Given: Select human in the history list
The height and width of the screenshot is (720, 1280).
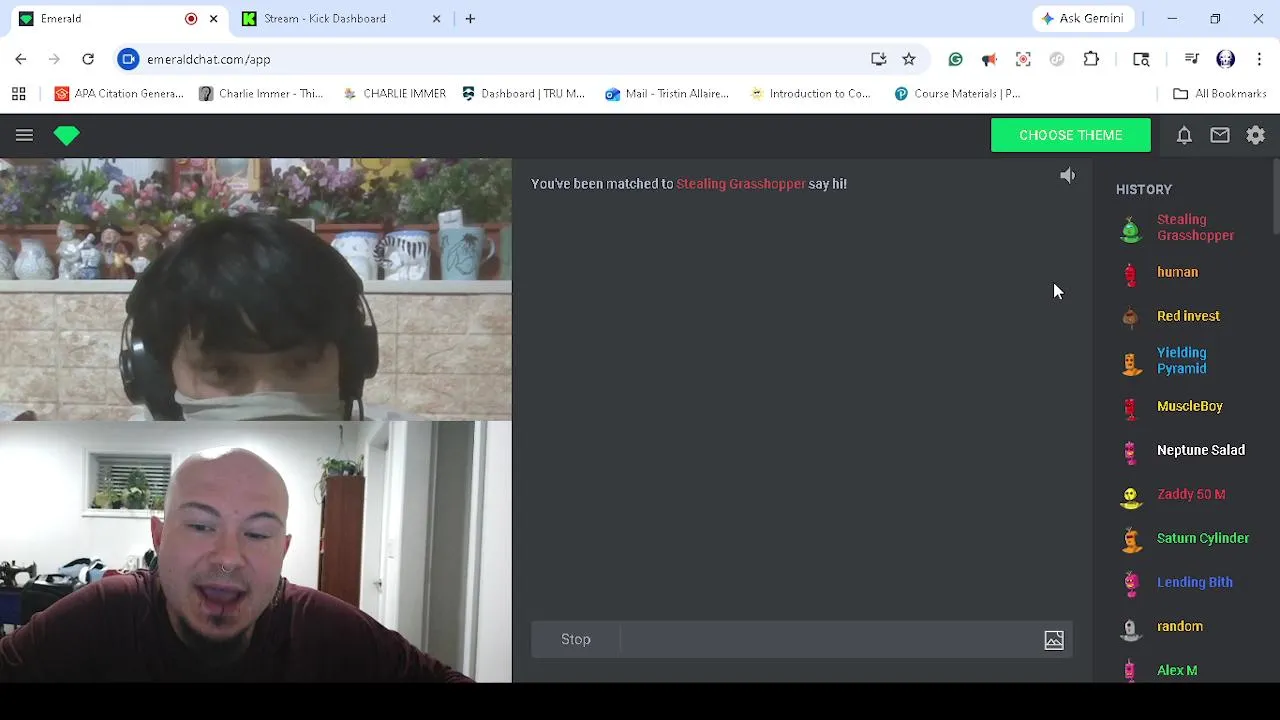Looking at the screenshot, I should pos(1177,272).
